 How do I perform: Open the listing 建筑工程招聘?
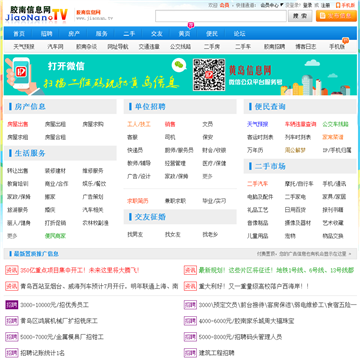tap(217, 353)
